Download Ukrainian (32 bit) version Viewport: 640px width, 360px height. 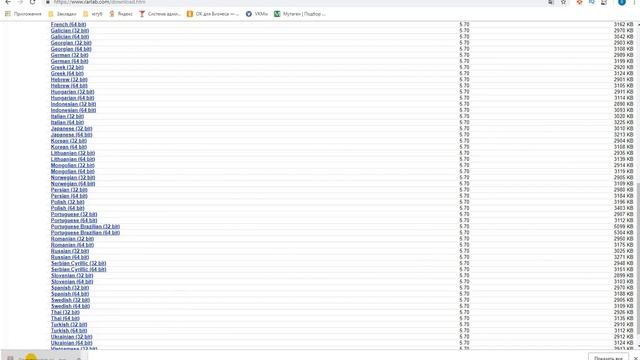pyautogui.click(x=71, y=337)
